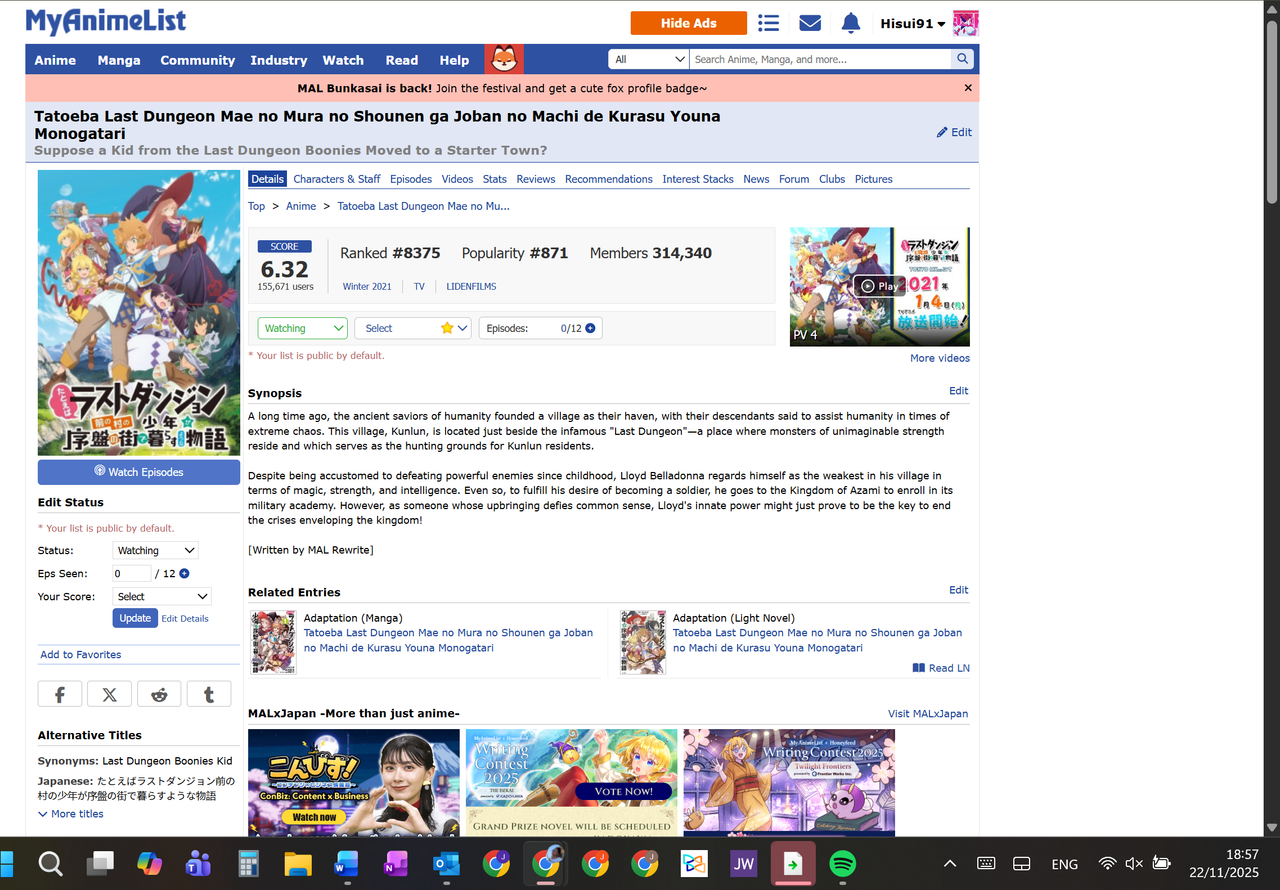Screen dimensions: 1280x890
Task: Open the star score Select dropdown
Action: pyautogui.click(x=413, y=328)
